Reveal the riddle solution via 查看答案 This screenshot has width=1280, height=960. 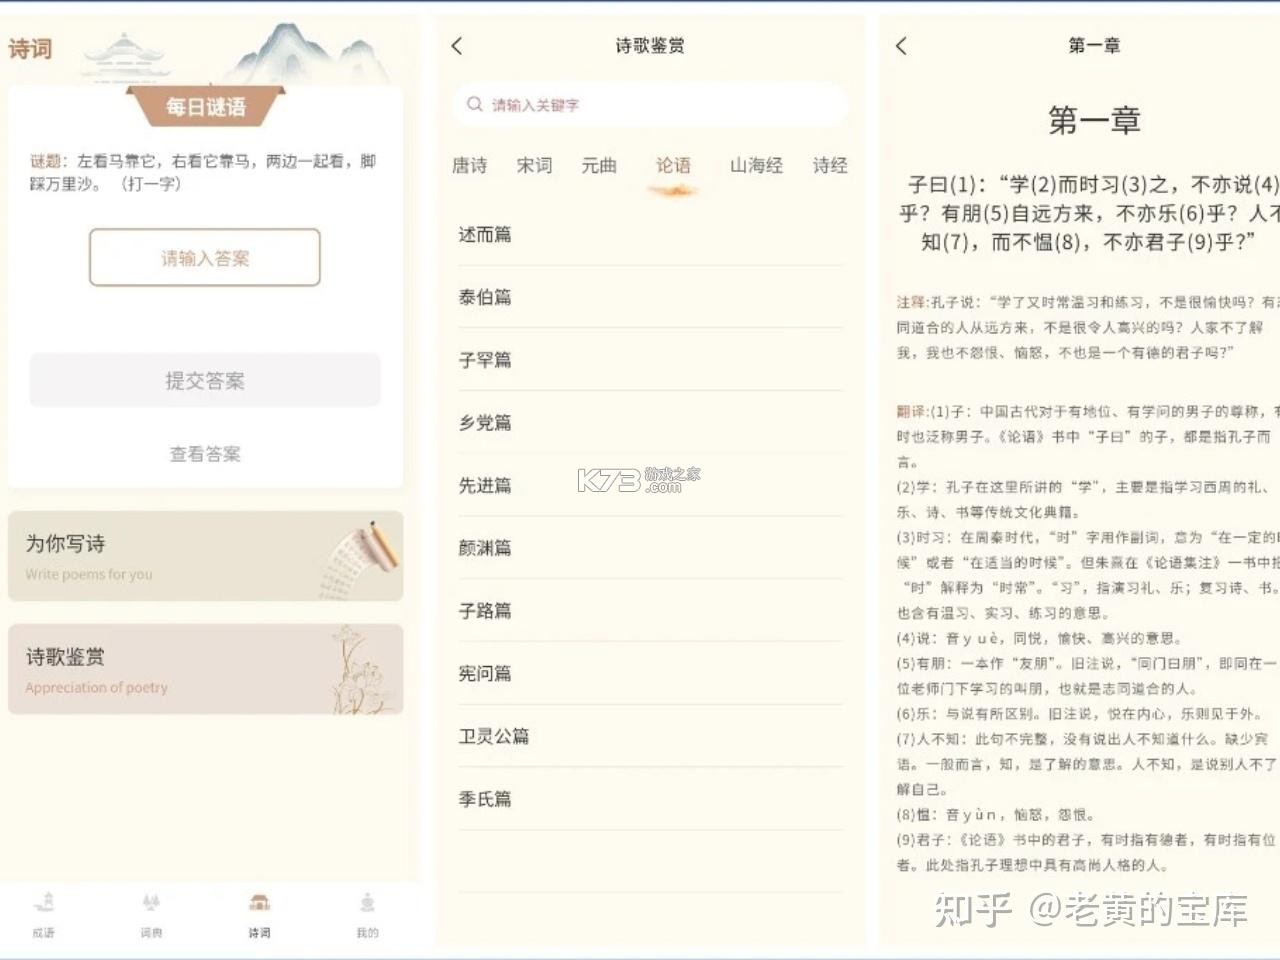[205, 454]
